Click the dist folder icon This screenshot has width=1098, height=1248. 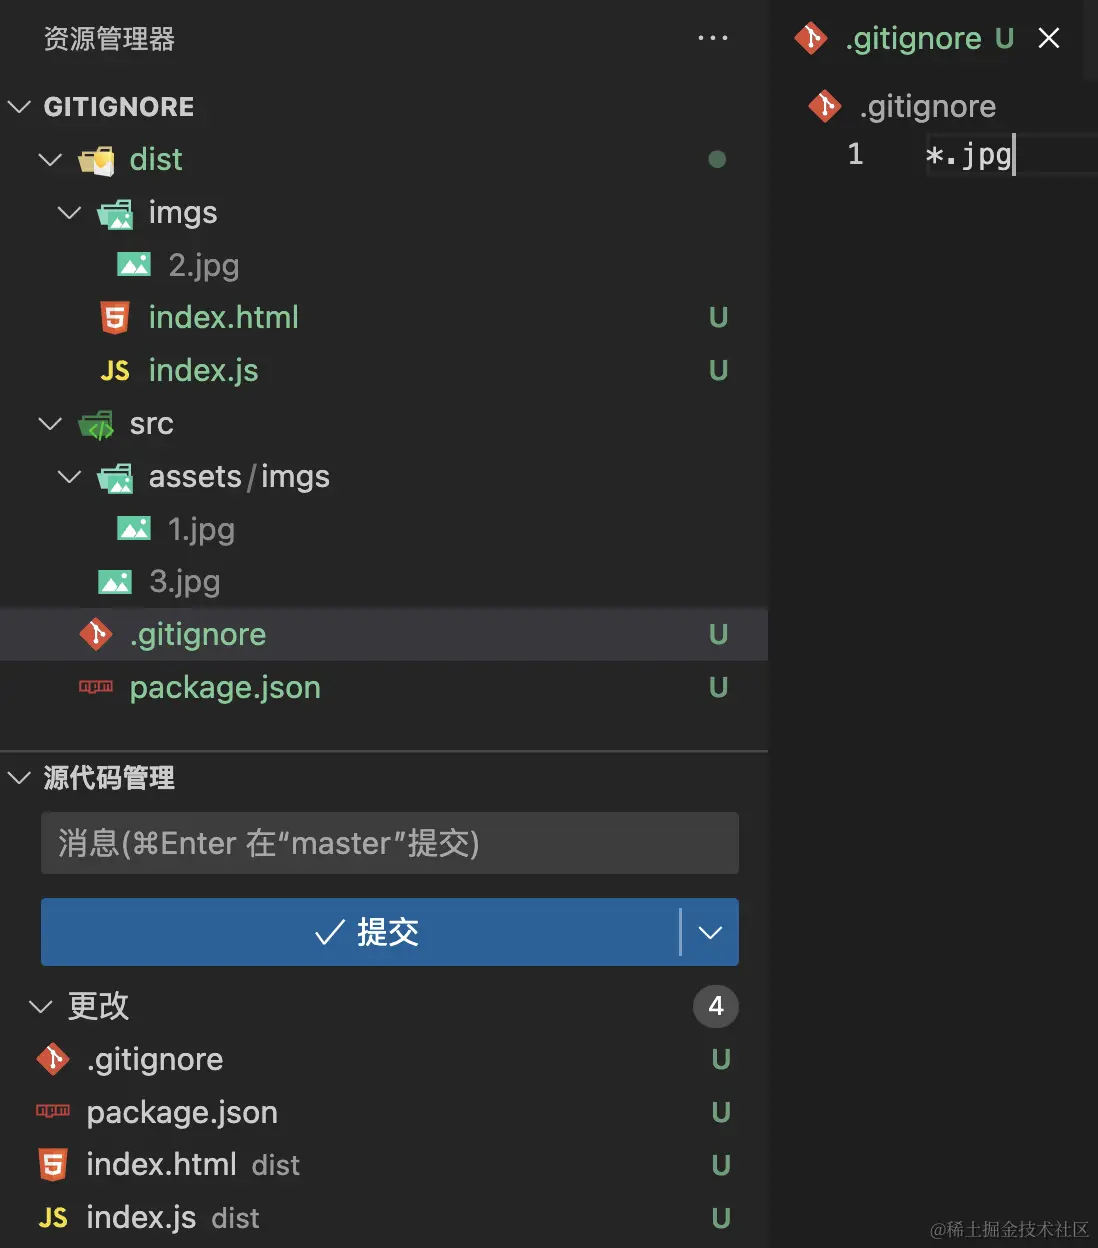pyautogui.click(x=97, y=160)
